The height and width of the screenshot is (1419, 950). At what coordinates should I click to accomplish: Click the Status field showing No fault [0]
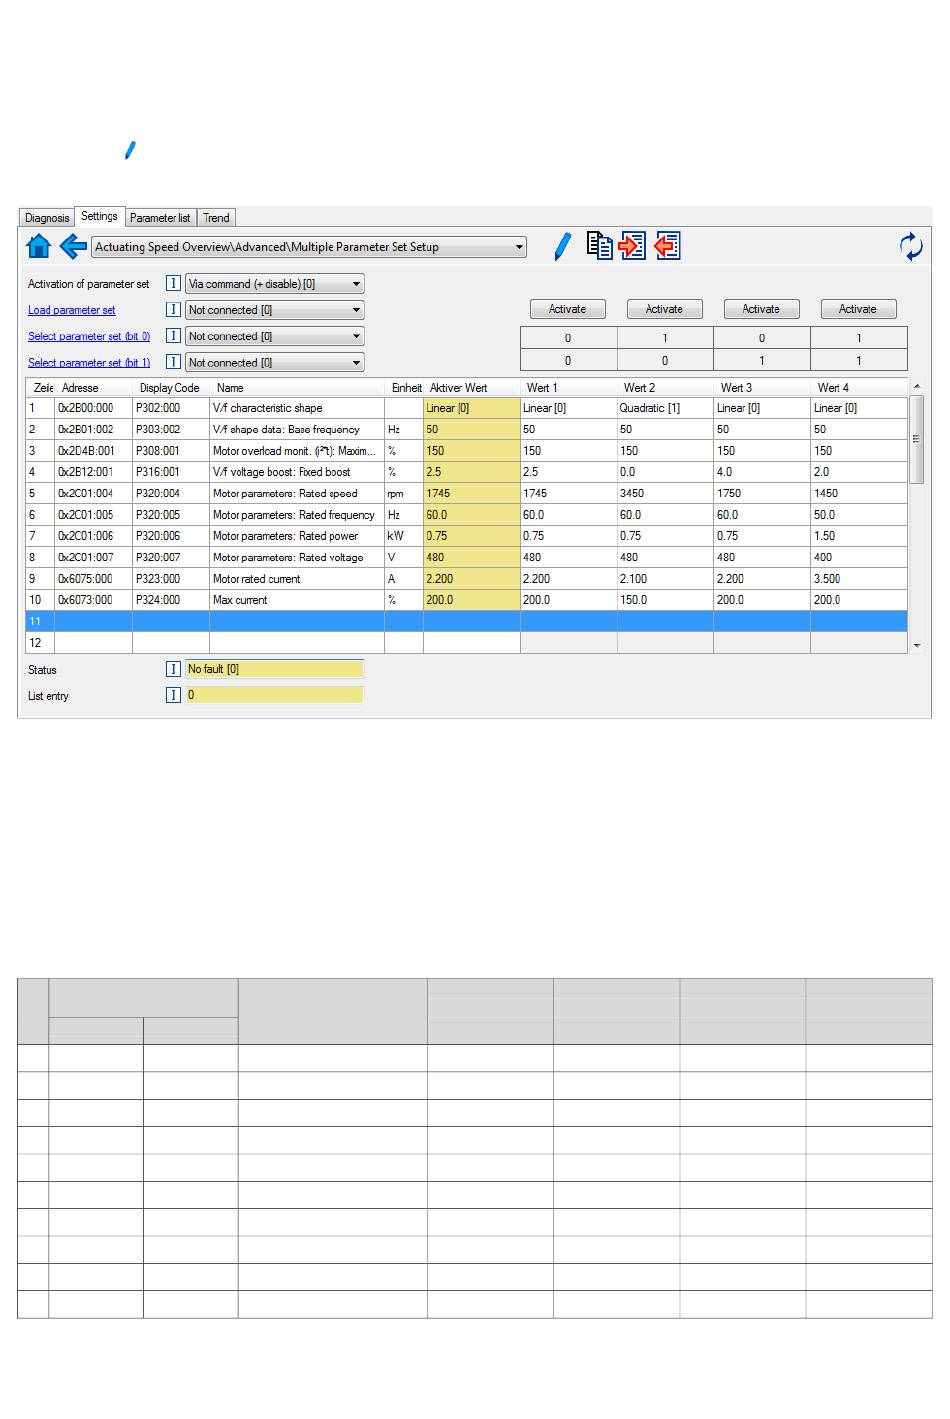[275, 669]
